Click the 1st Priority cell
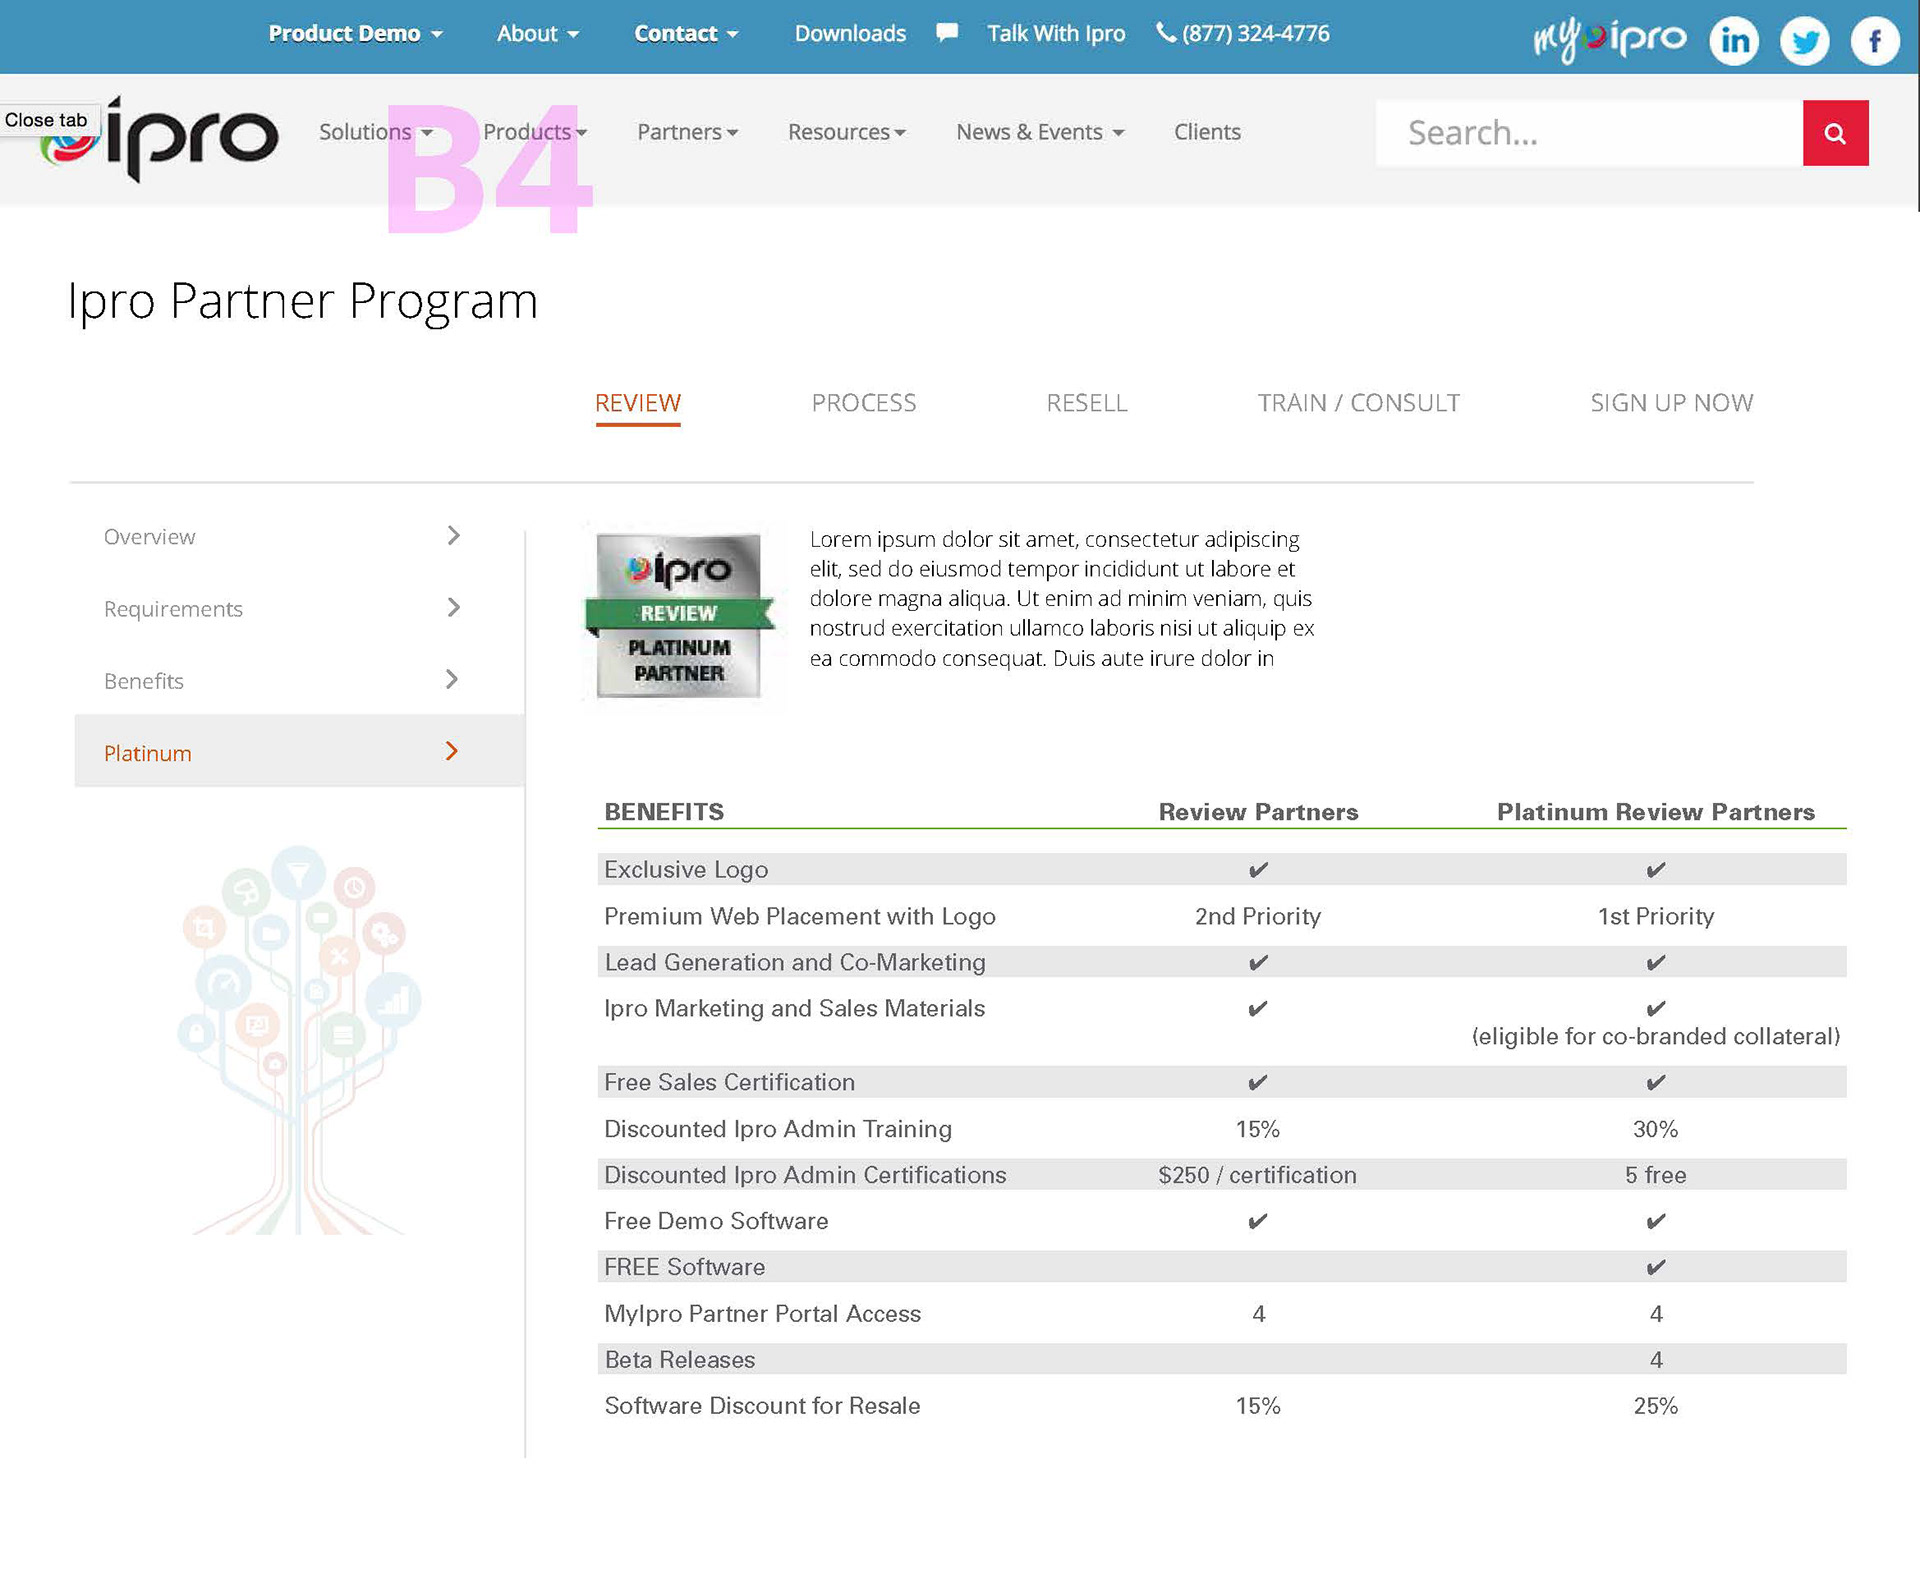 (1656, 916)
